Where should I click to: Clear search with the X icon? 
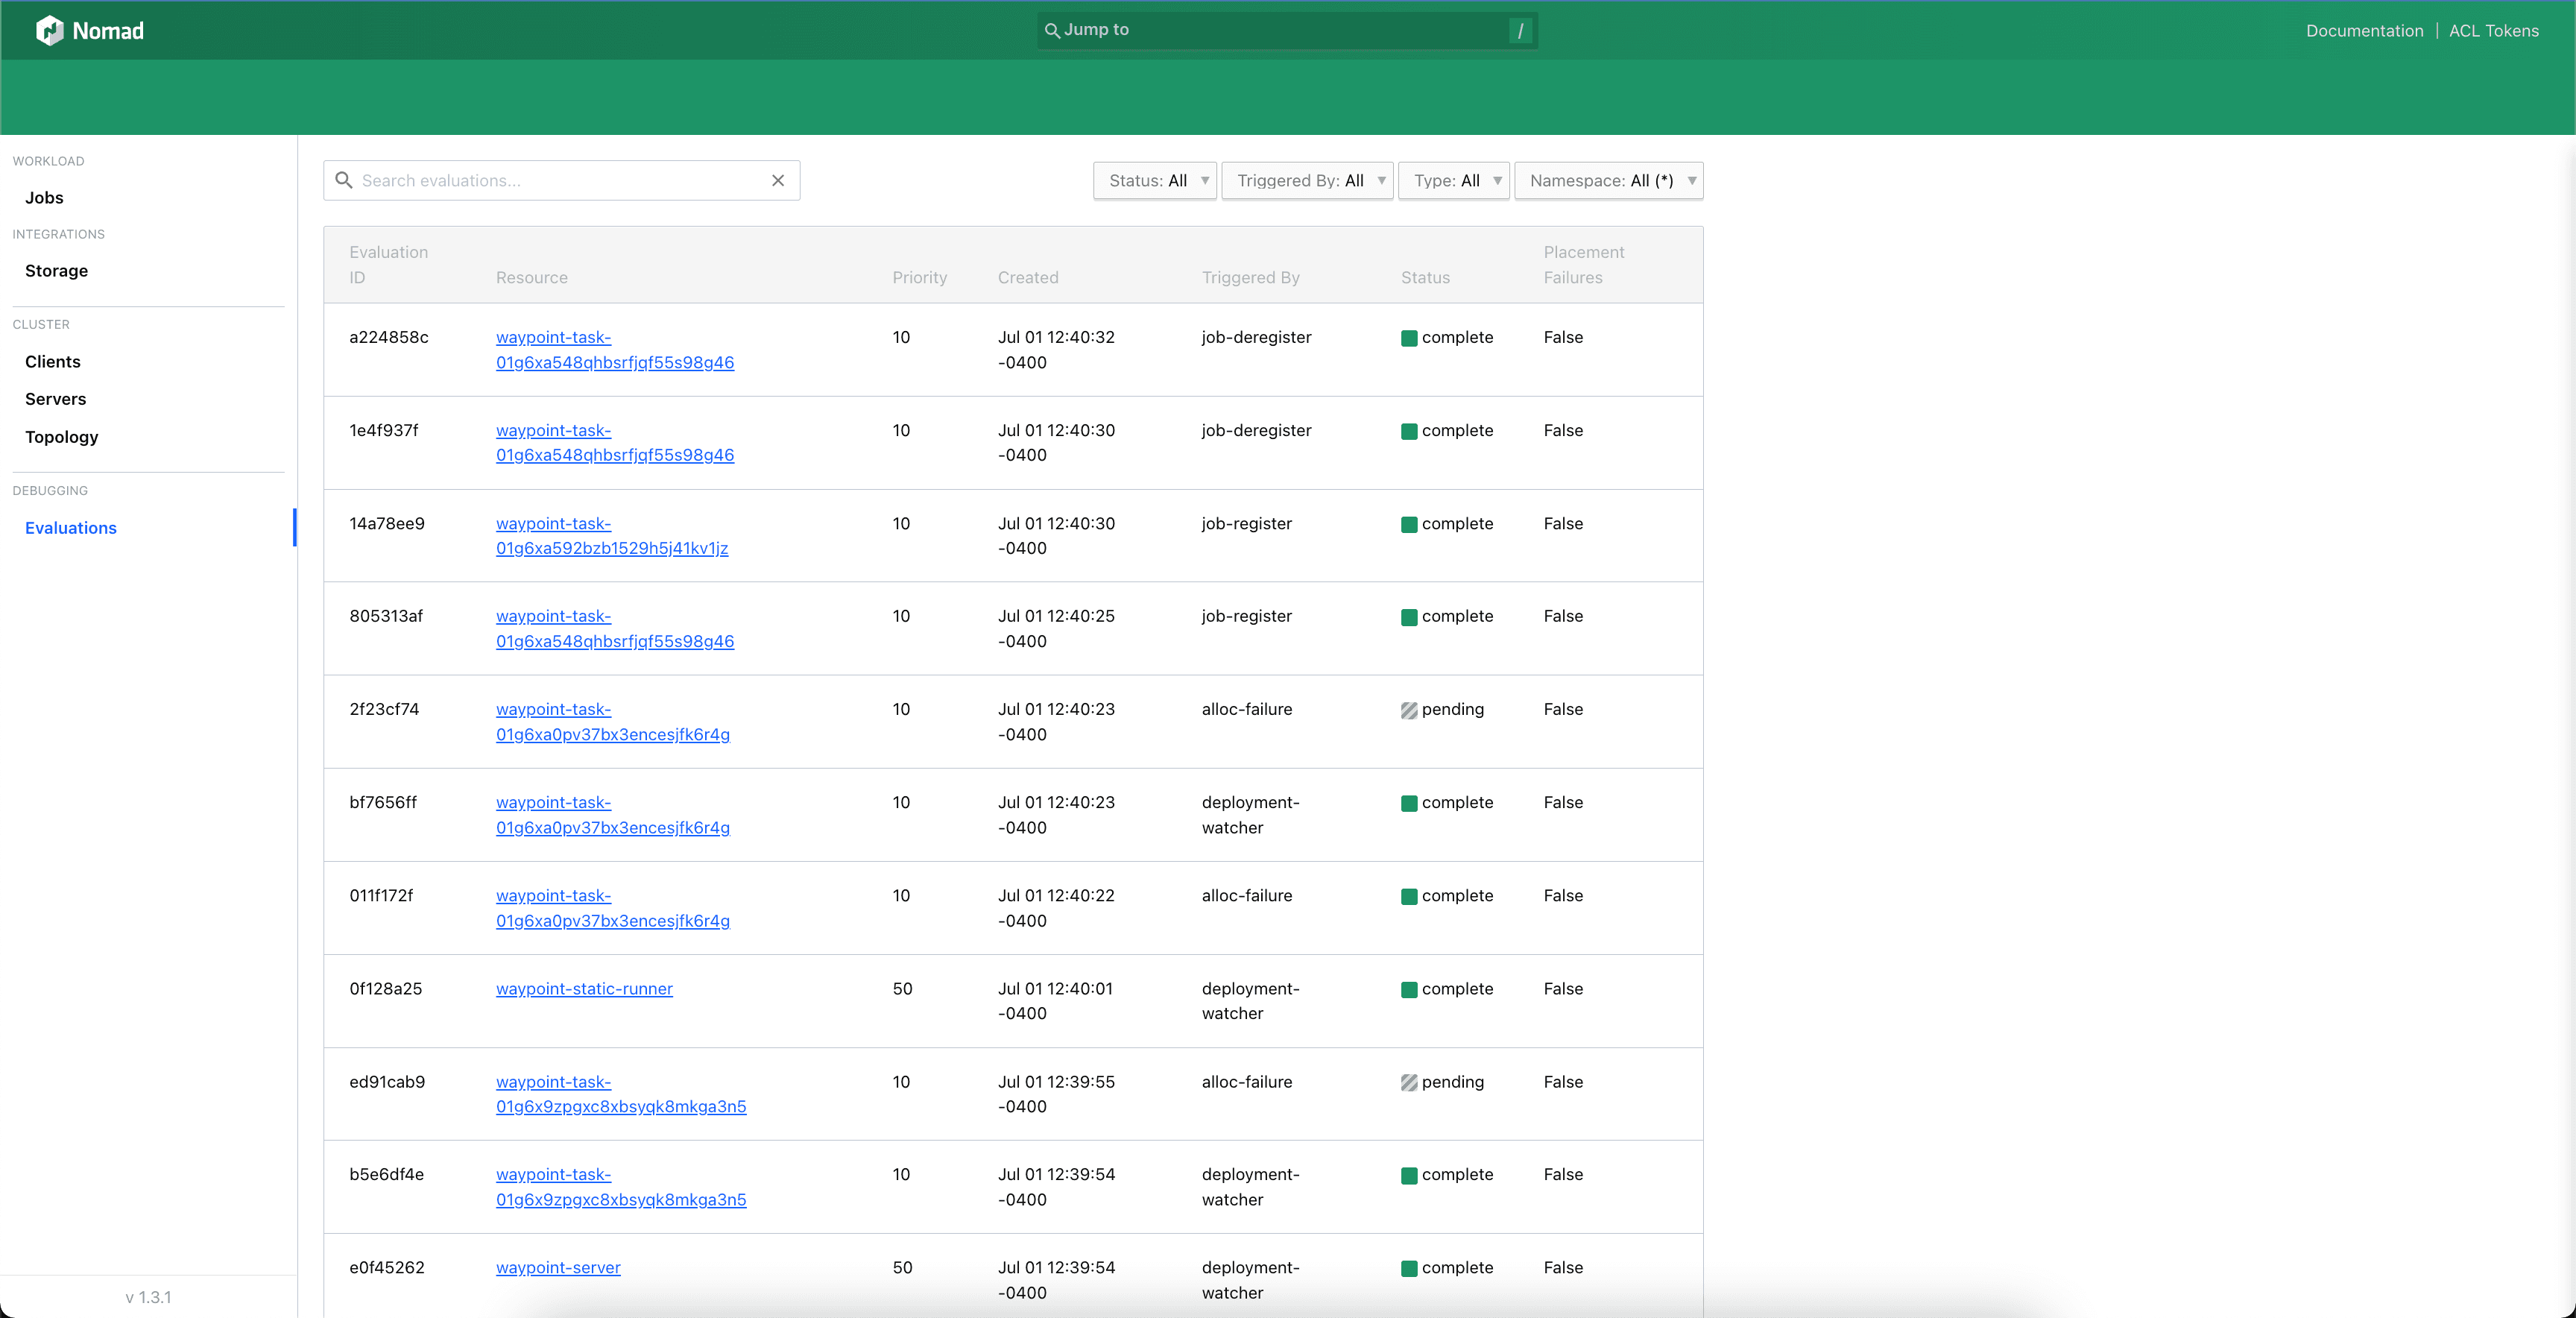tap(778, 180)
